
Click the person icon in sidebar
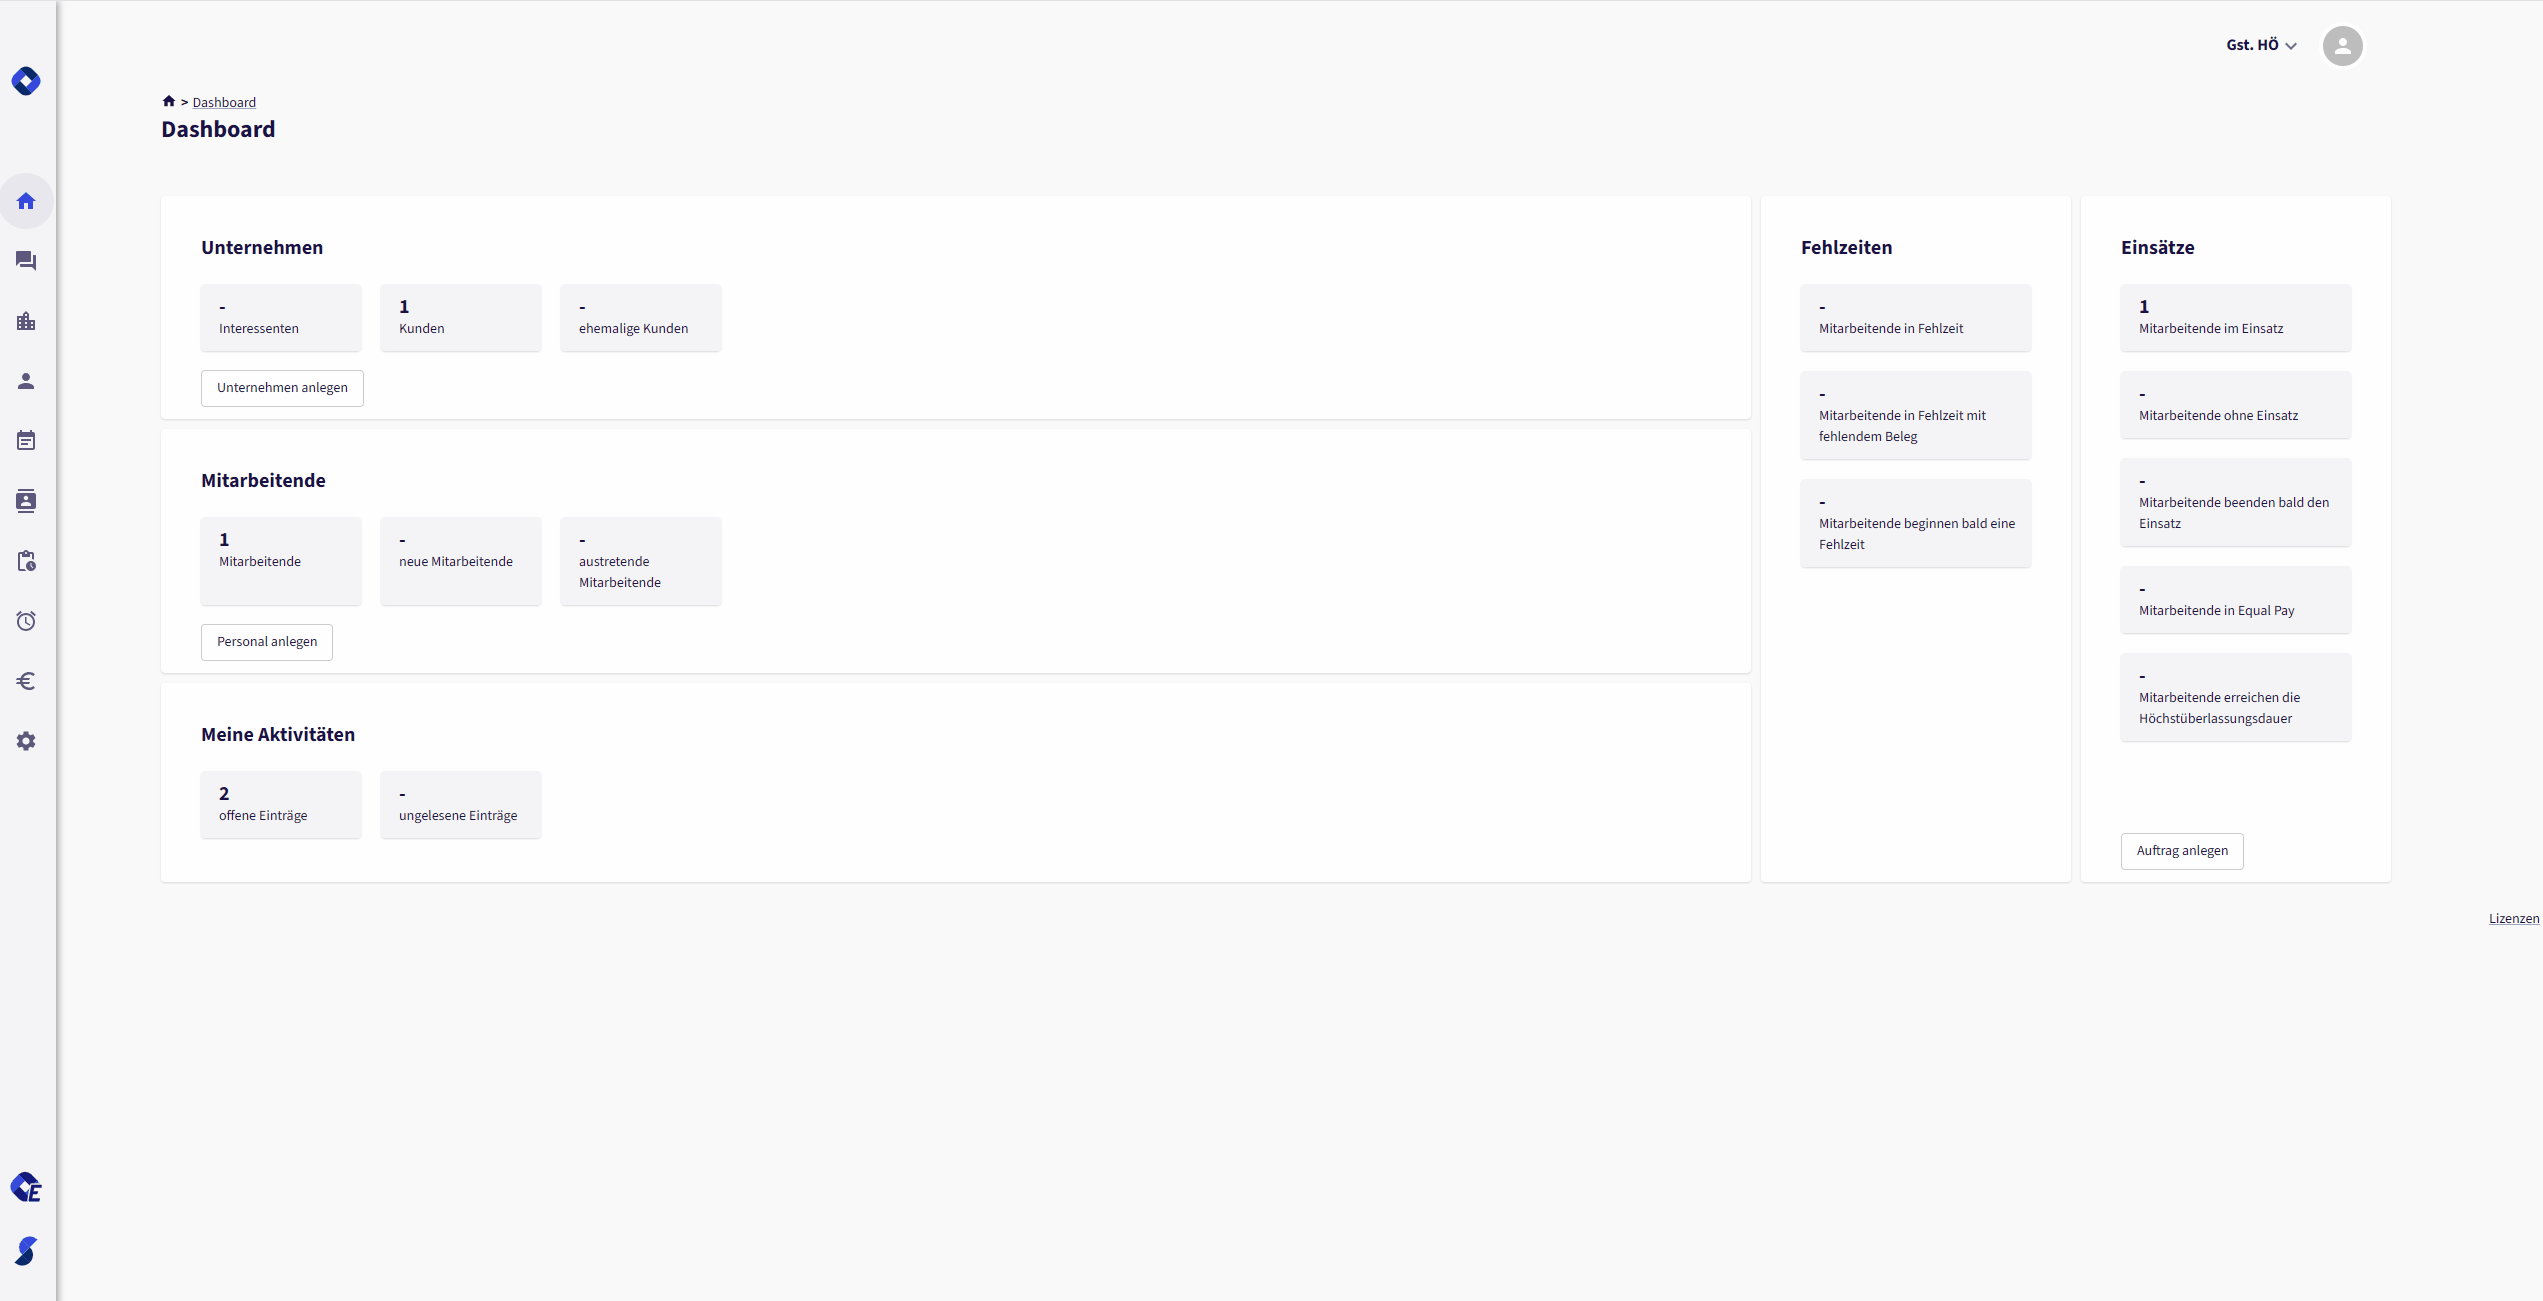point(26,381)
